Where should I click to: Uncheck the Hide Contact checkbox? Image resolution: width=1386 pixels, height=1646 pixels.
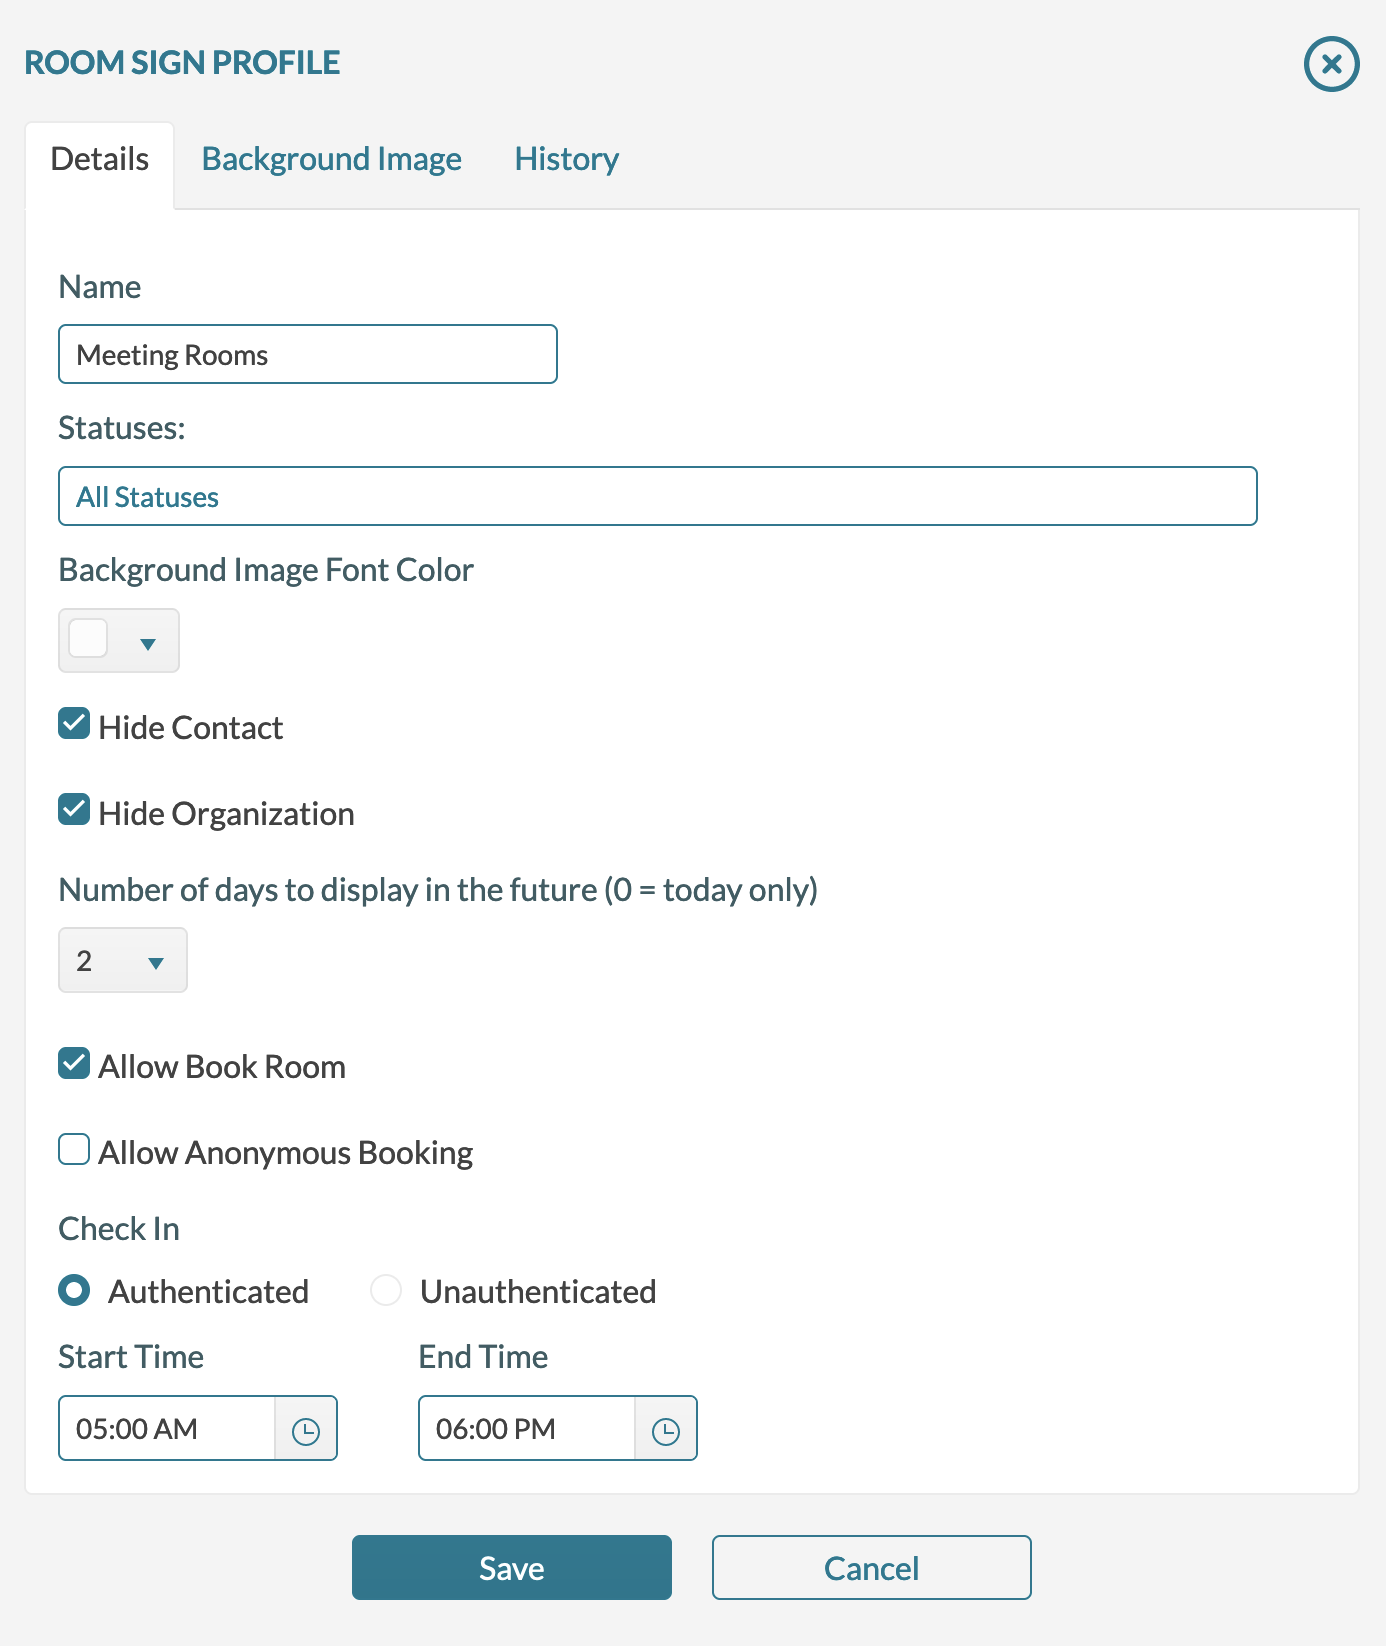74,724
